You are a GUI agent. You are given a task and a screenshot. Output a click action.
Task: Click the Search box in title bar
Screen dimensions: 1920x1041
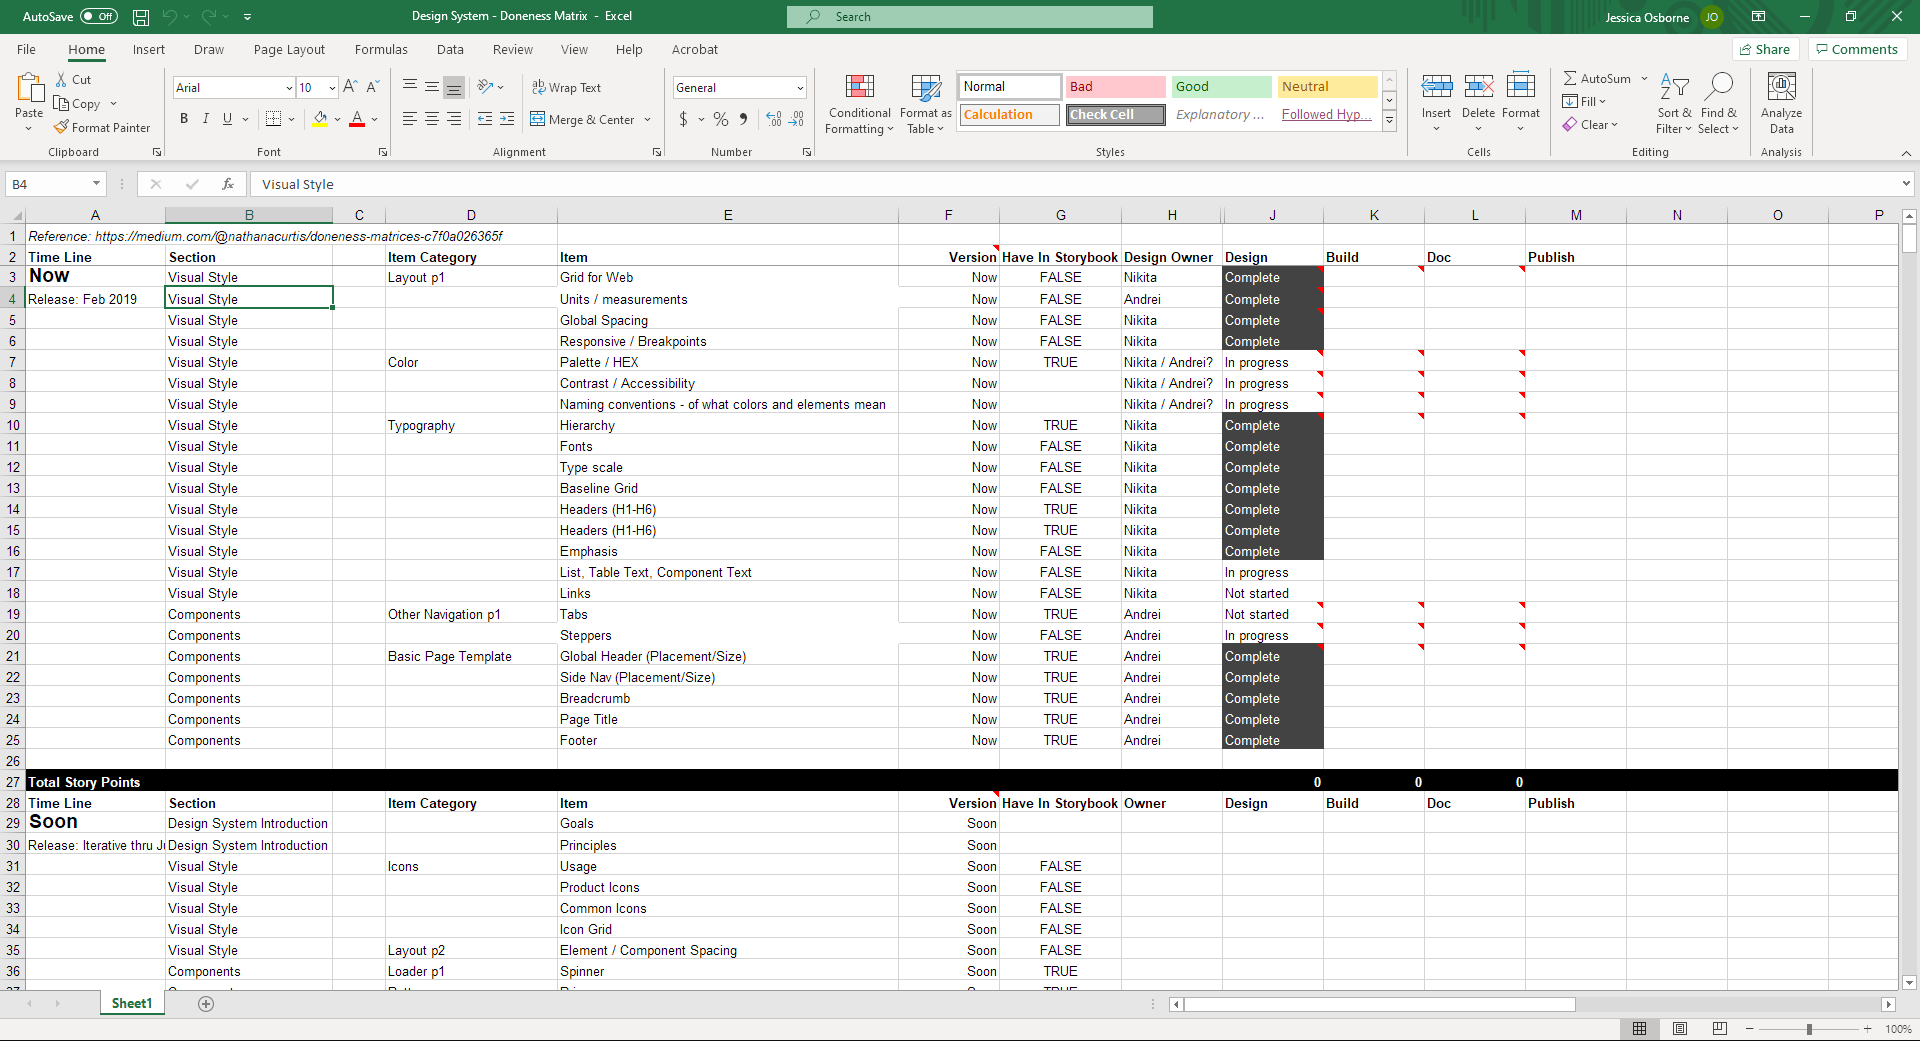(x=970, y=17)
